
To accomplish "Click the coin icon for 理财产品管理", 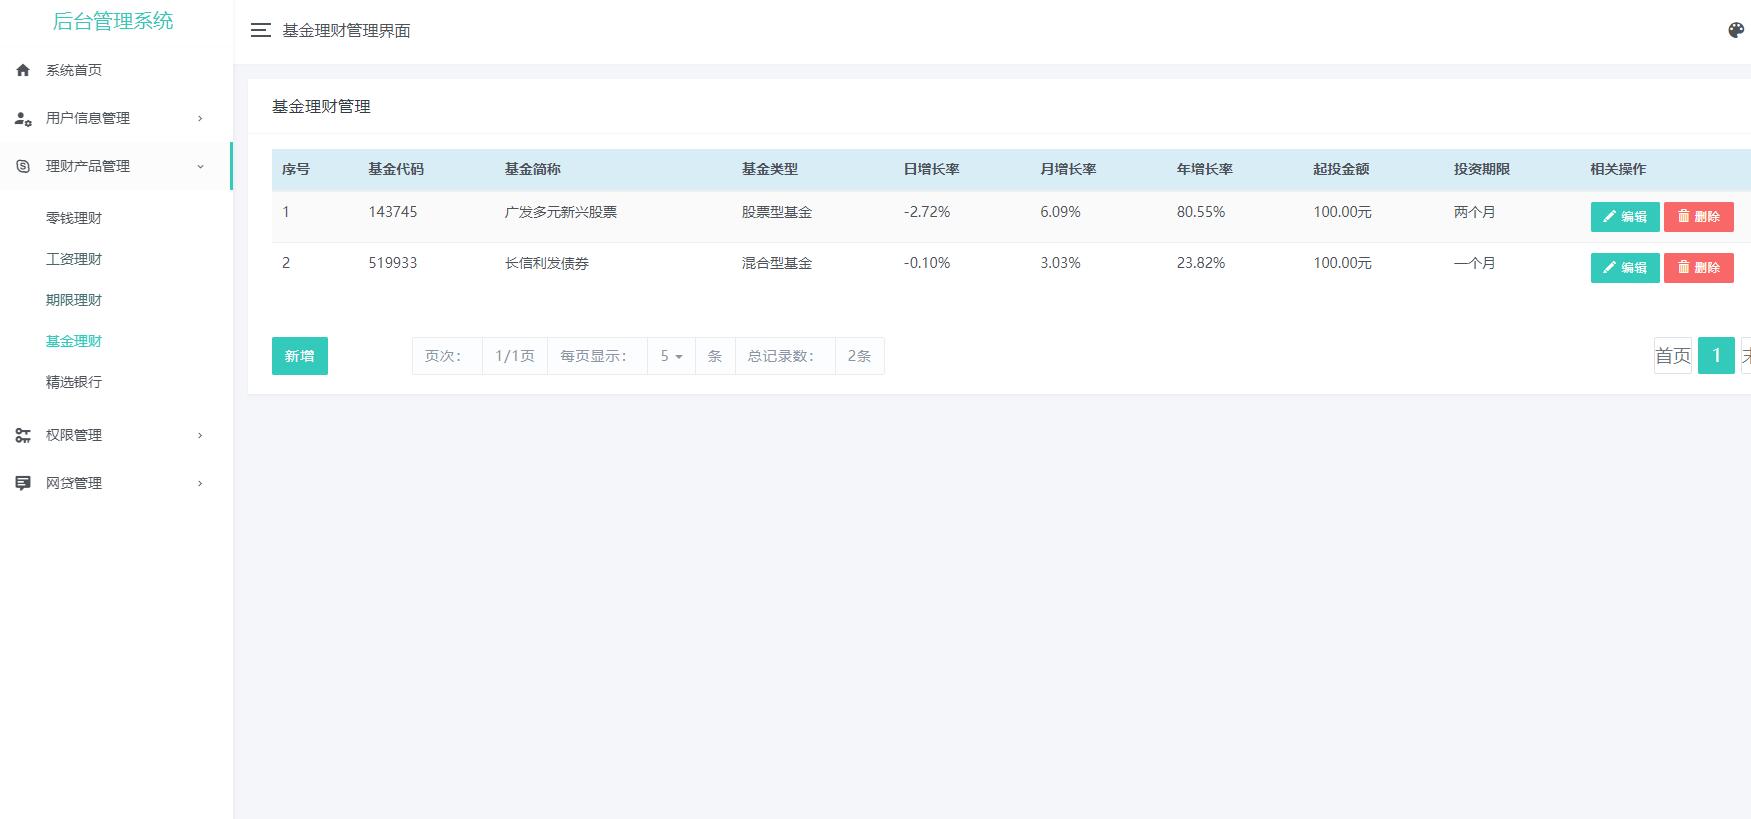I will (x=23, y=166).
